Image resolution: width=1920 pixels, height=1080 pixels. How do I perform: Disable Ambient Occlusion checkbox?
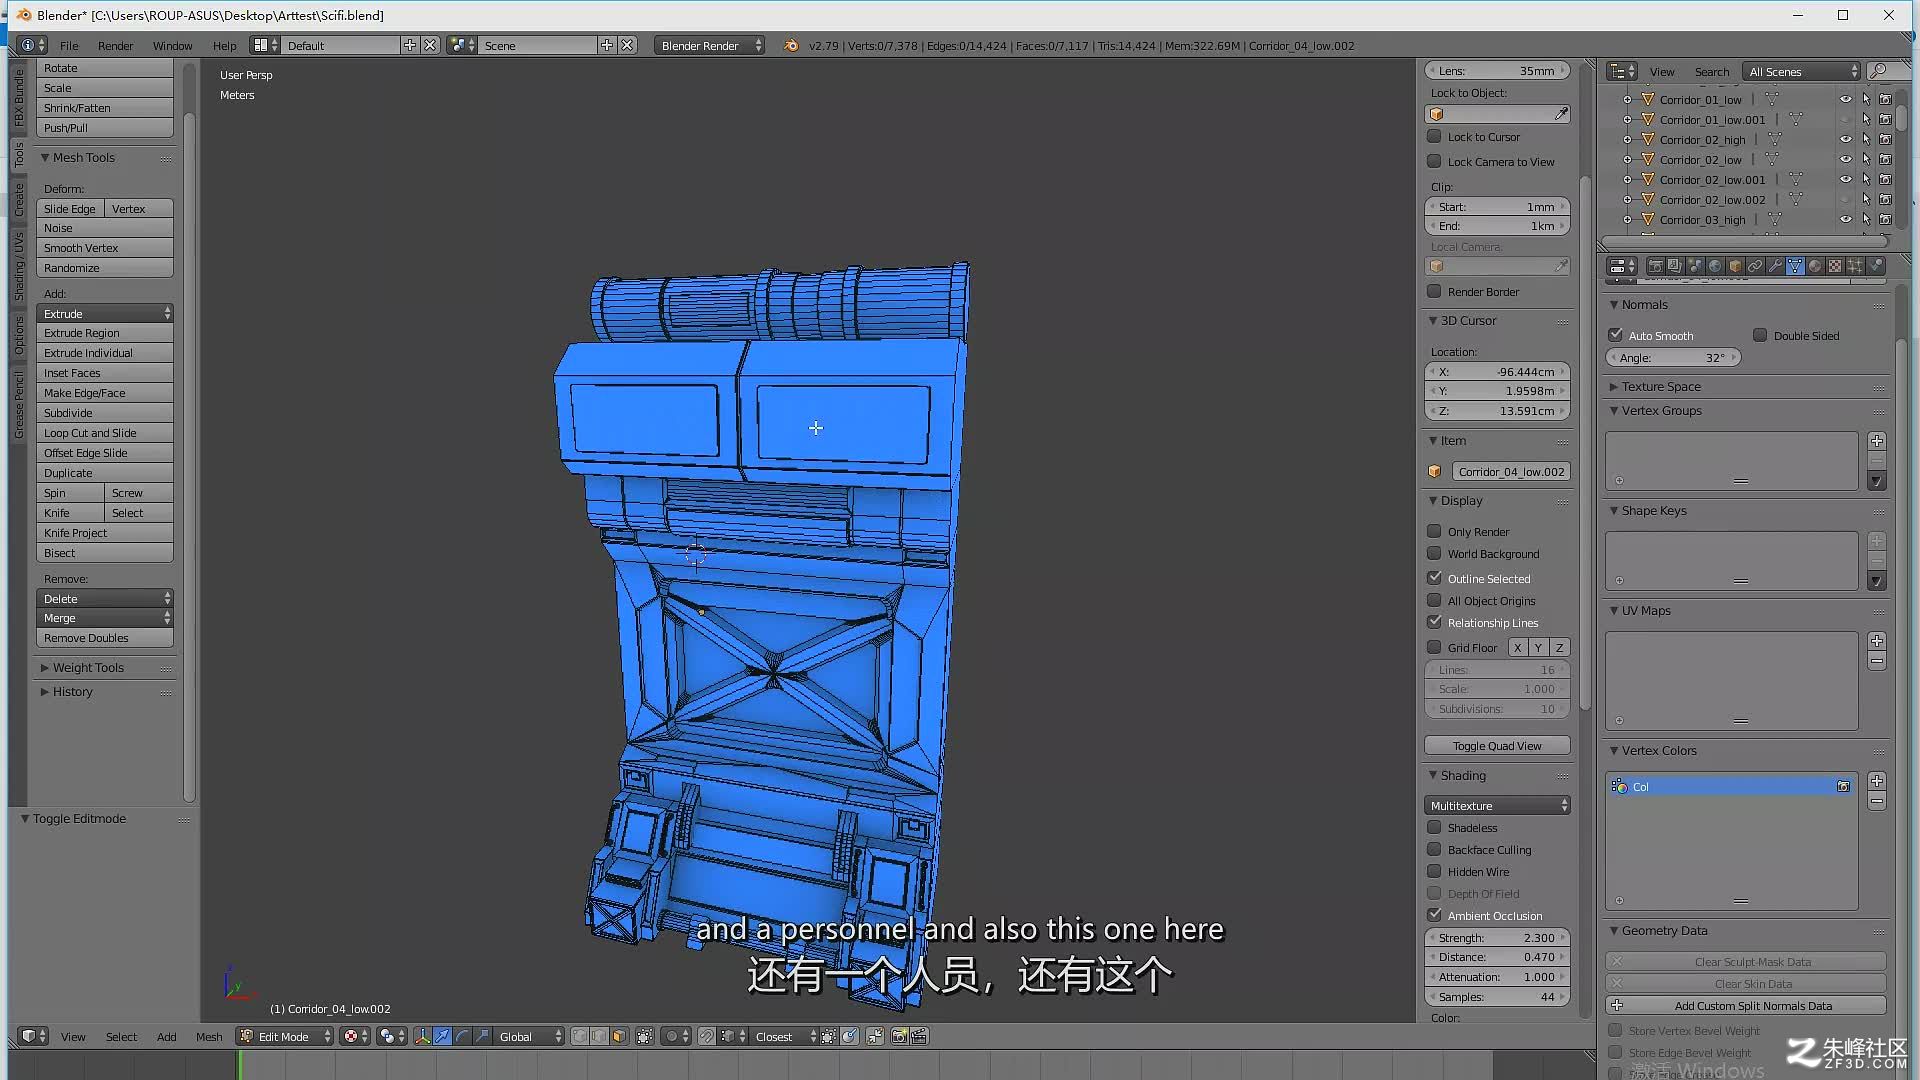(x=1434, y=915)
